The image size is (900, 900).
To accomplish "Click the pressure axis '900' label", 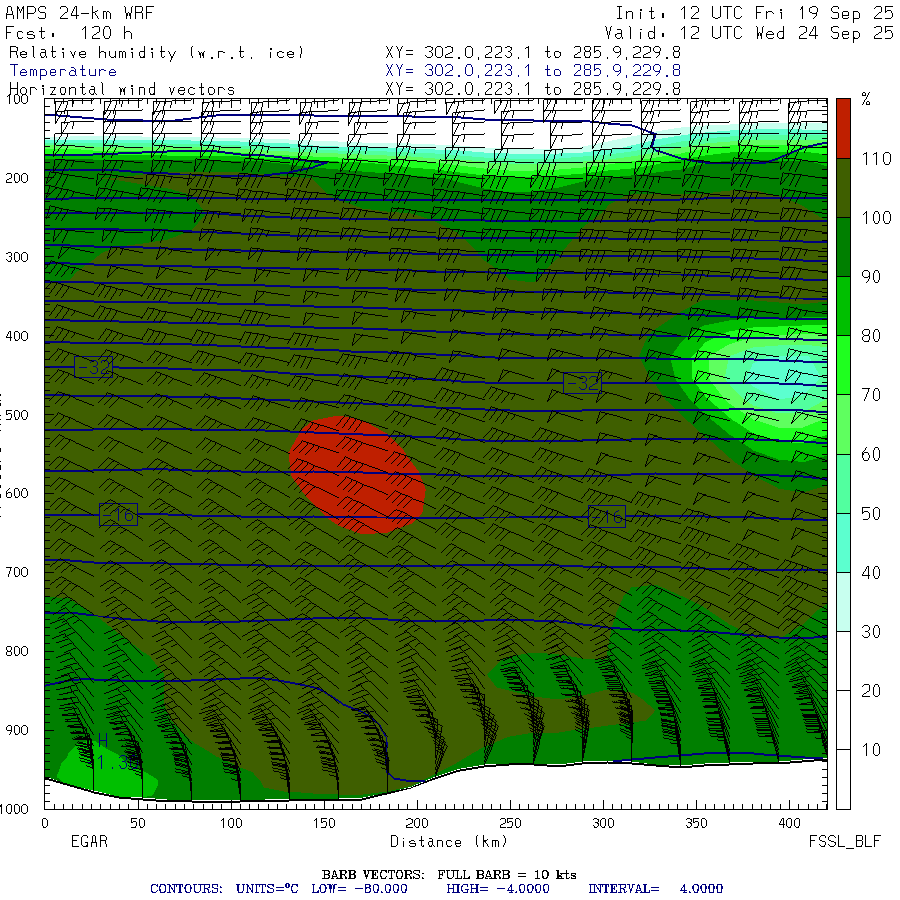I will [x=17, y=730].
